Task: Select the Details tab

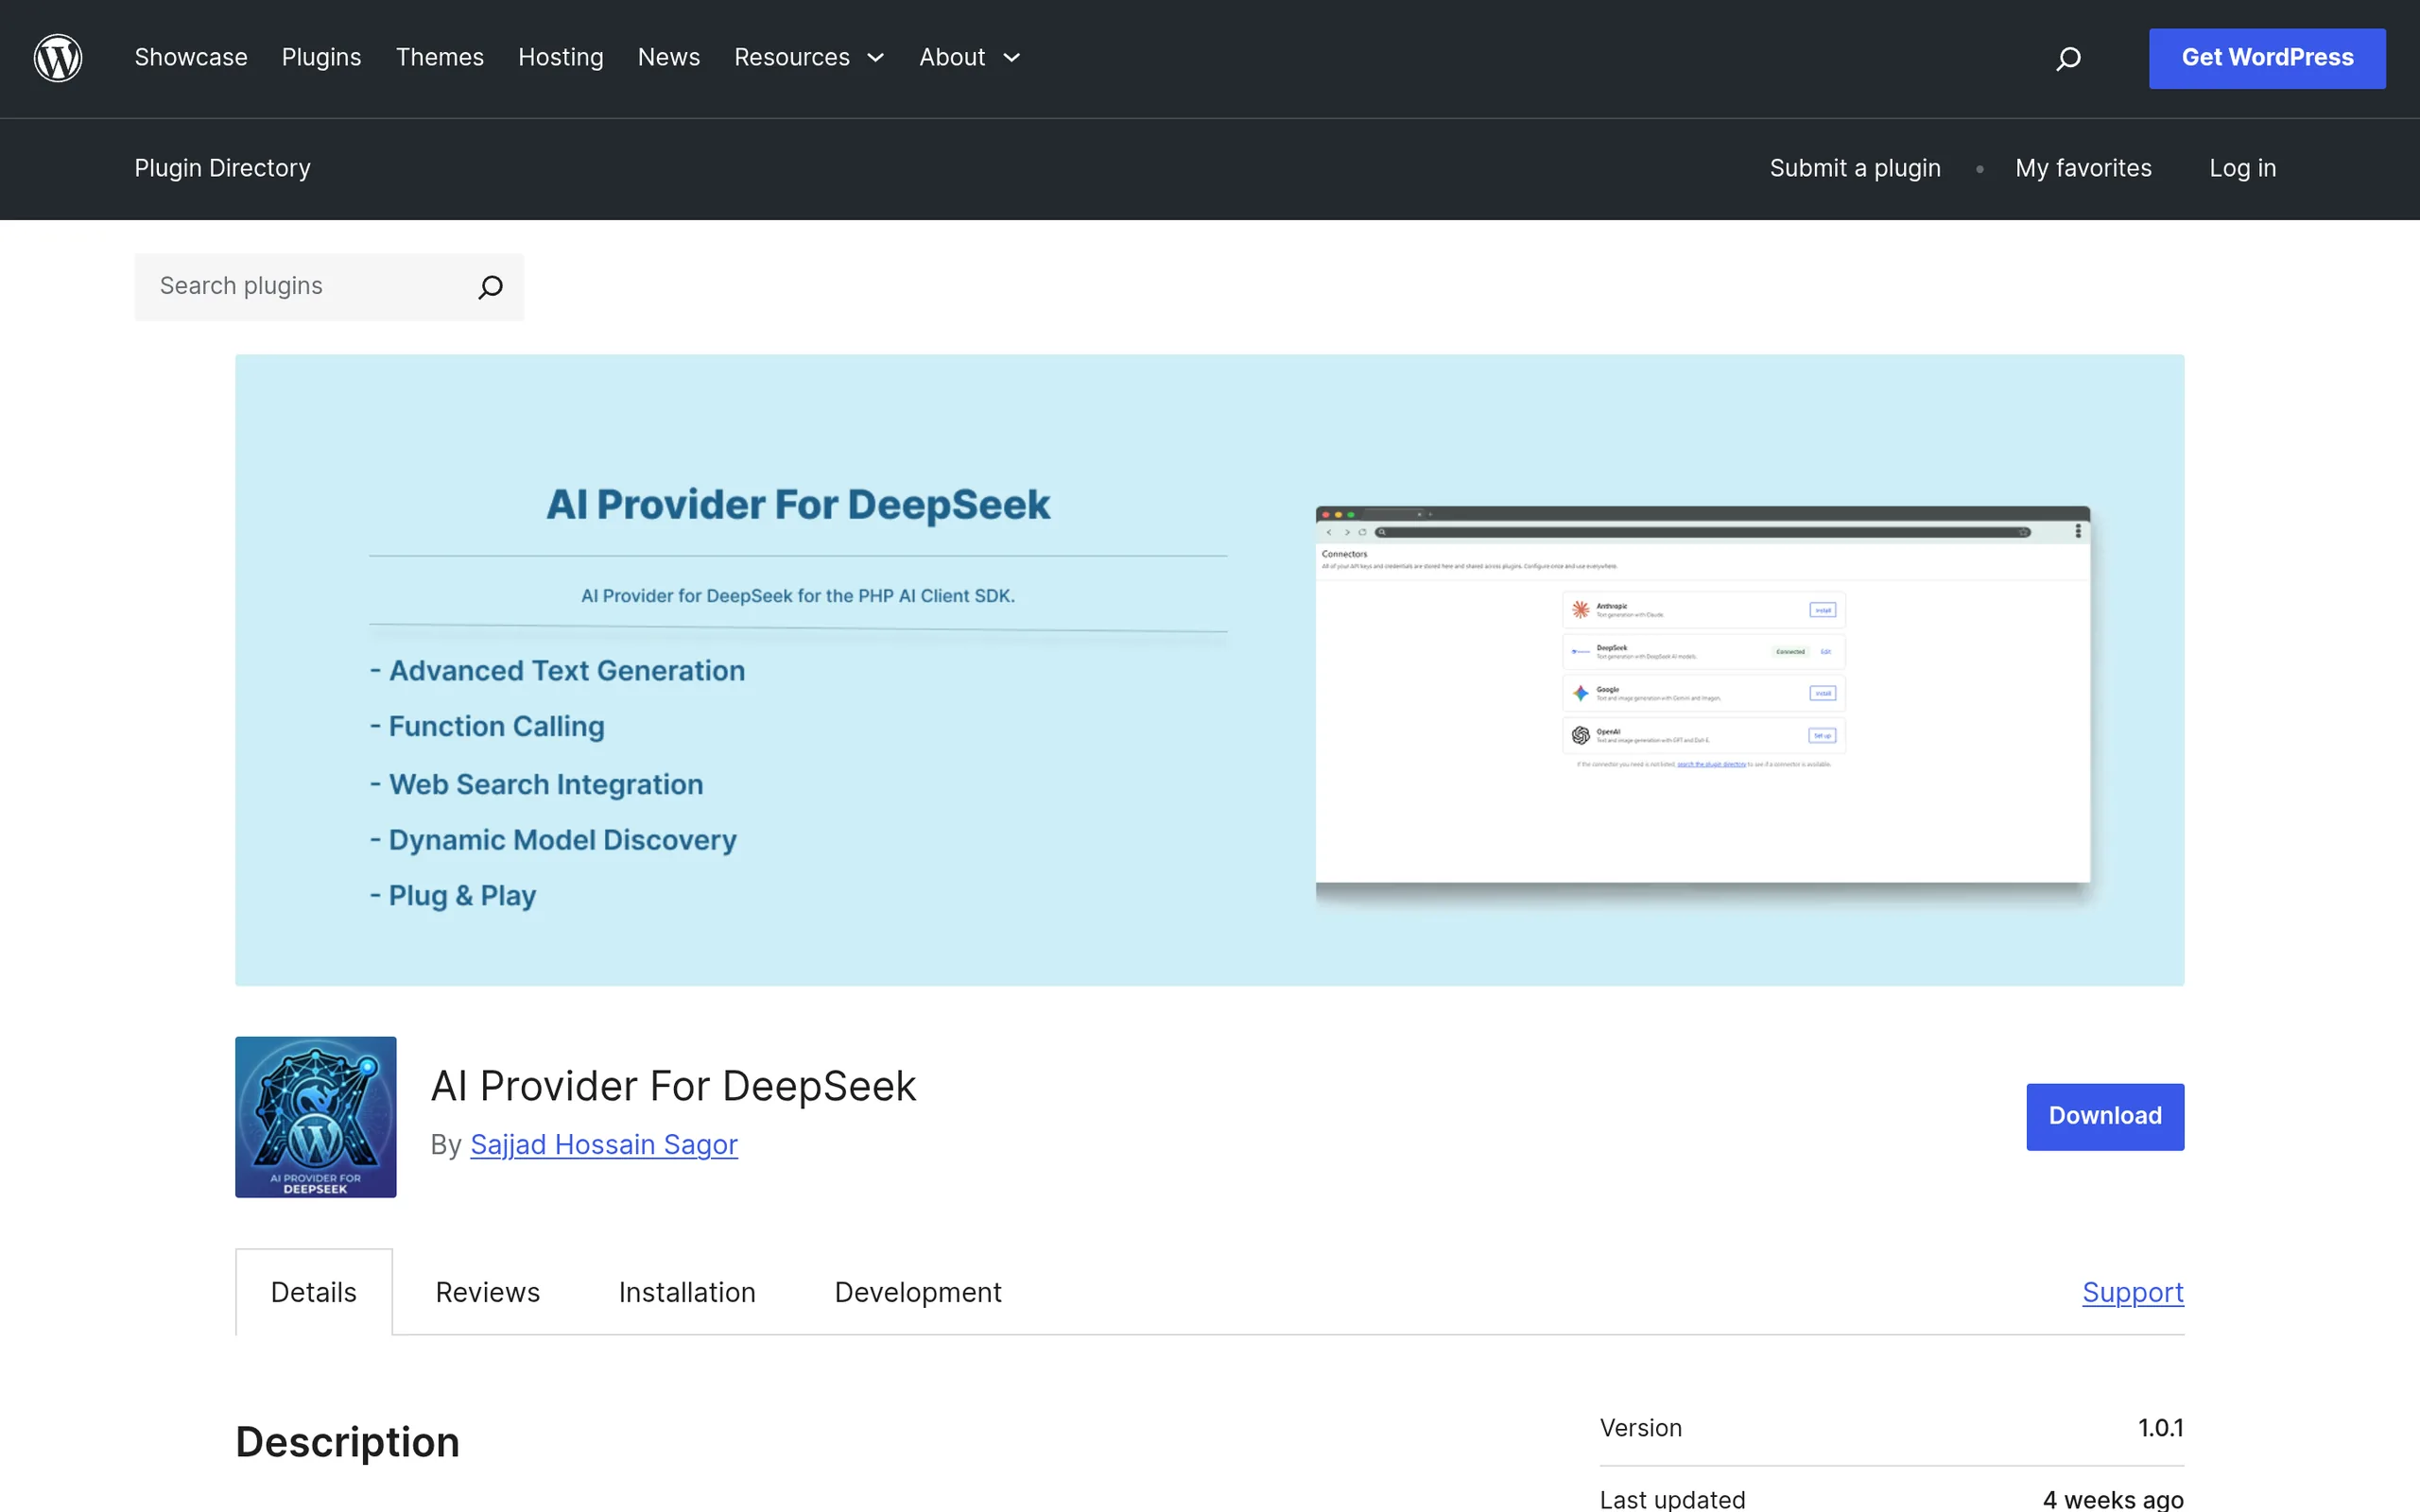Action: (314, 1292)
